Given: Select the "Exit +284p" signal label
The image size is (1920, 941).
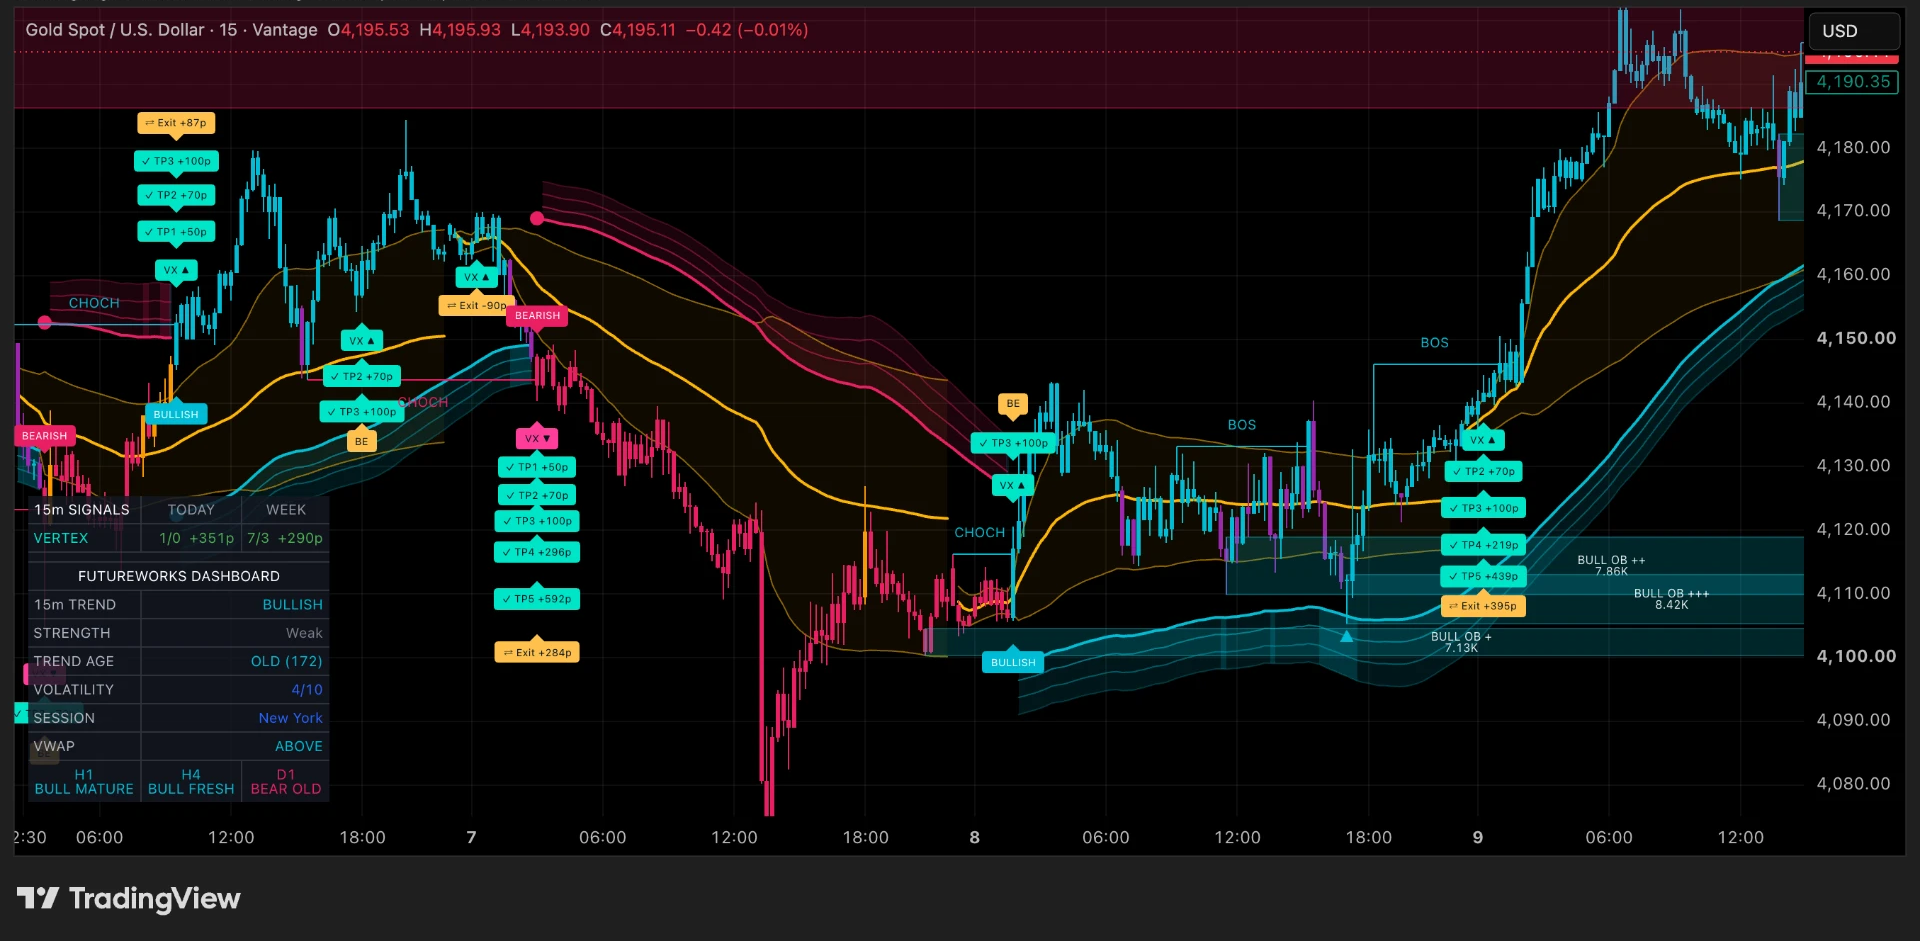Looking at the screenshot, I should tap(537, 652).
